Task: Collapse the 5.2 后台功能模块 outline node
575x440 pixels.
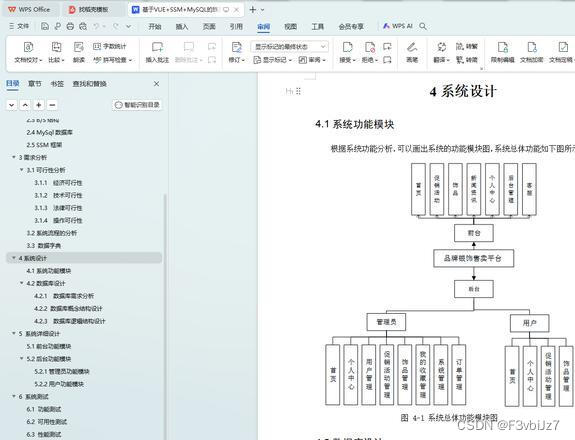Action: point(22,359)
